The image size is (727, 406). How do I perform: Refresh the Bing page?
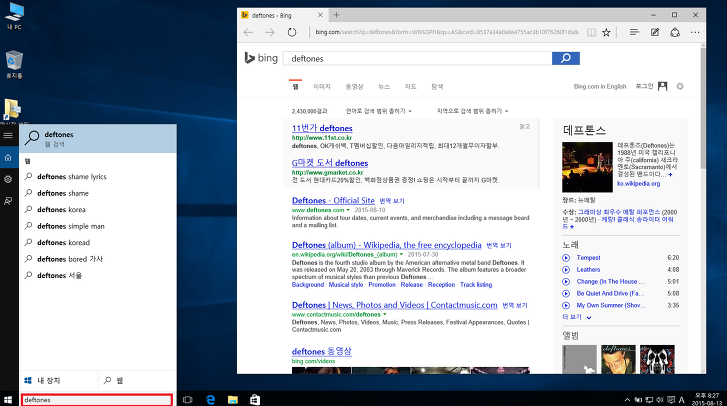(x=292, y=32)
